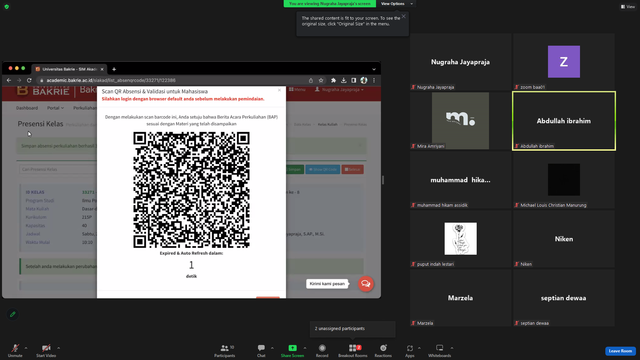Start recording with the Record button
The image size is (640, 360).
coord(322,350)
